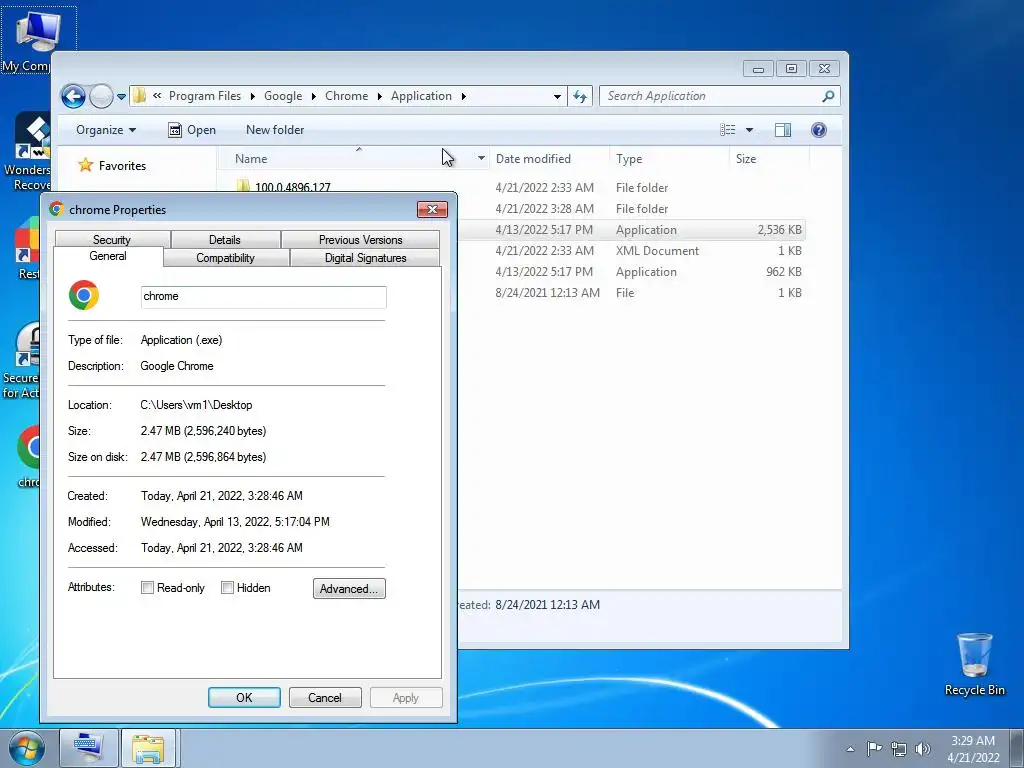
Task: Enable the Hidden checkbox
Action: coord(227,588)
